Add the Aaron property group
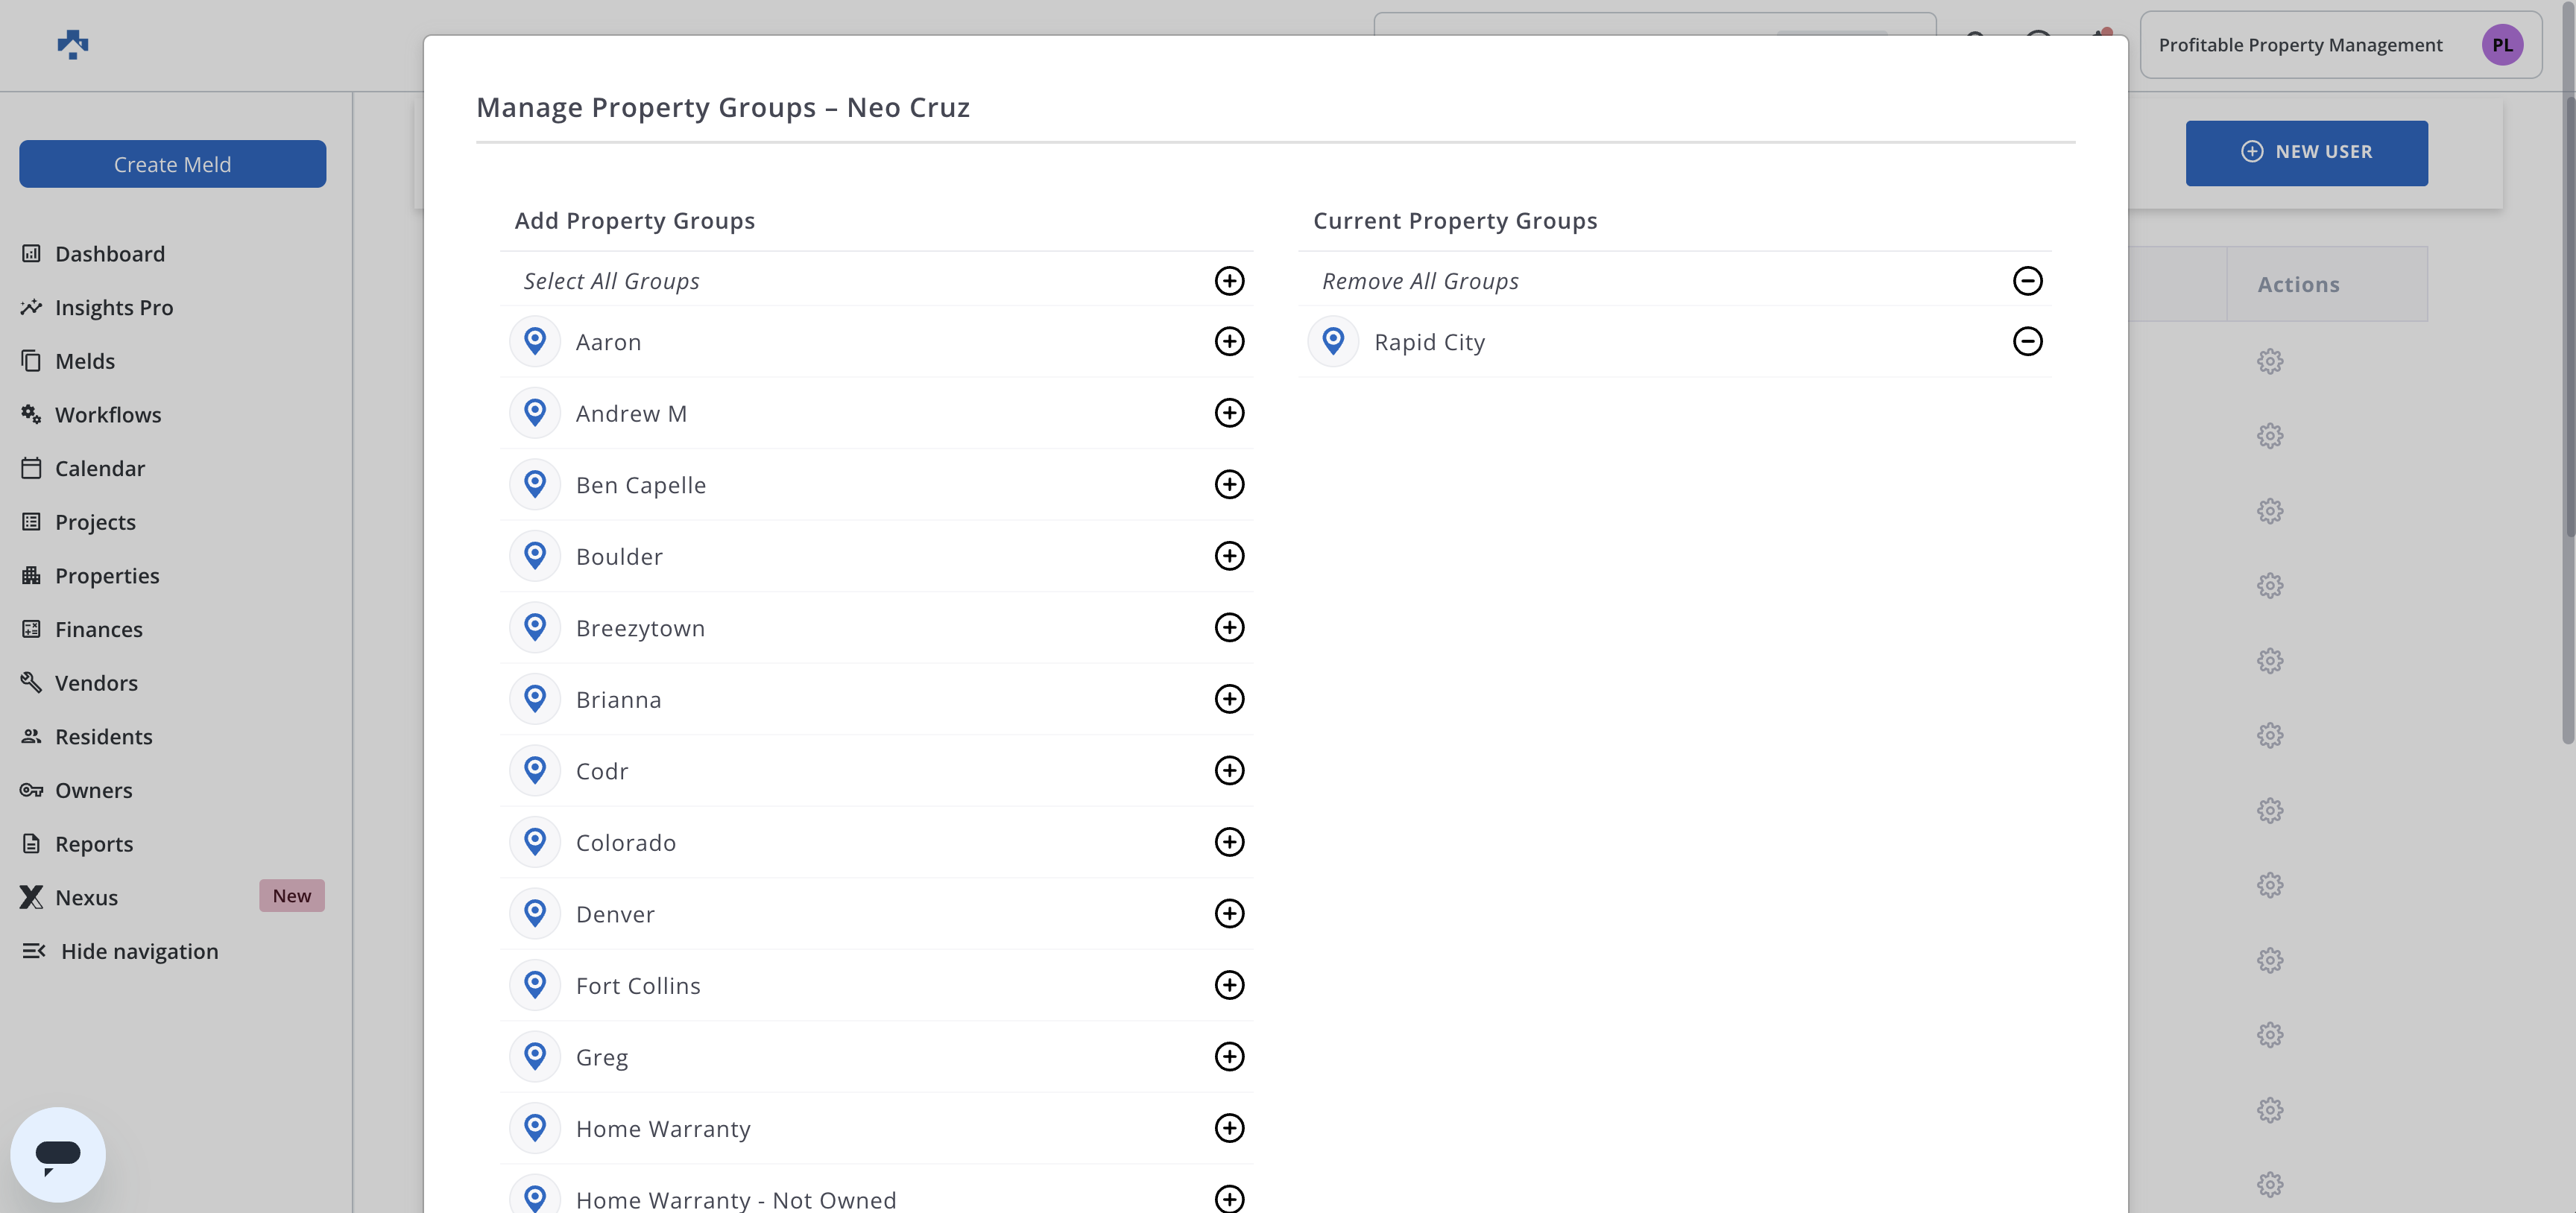This screenshot has height=1213, width=2576. click(x=1229, y=342)
